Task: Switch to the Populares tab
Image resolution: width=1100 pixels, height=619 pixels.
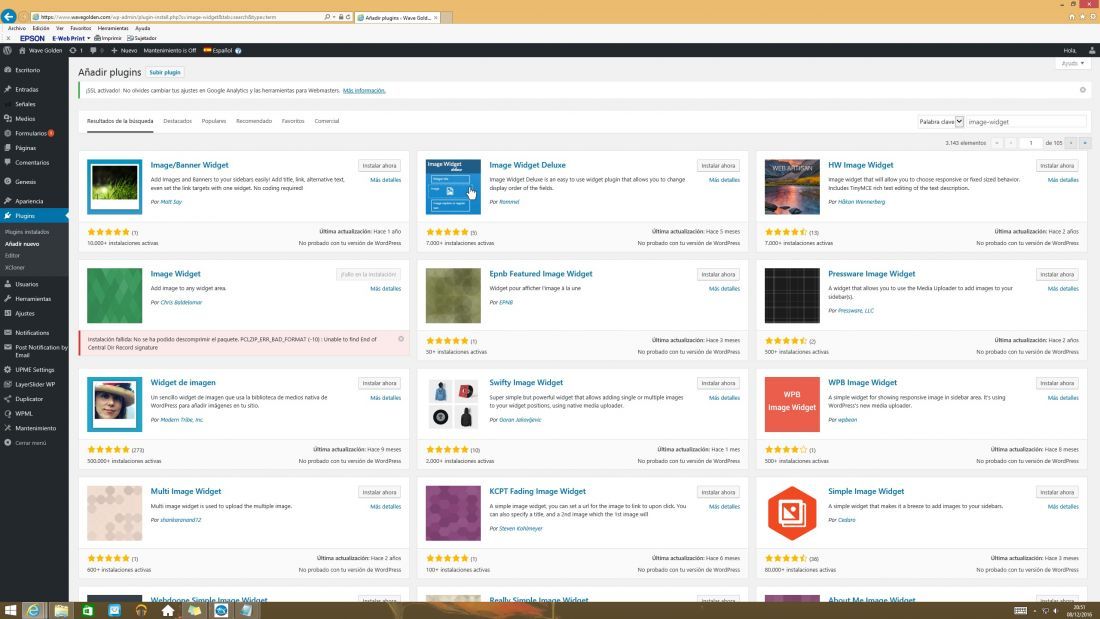Action: [214, 121]
